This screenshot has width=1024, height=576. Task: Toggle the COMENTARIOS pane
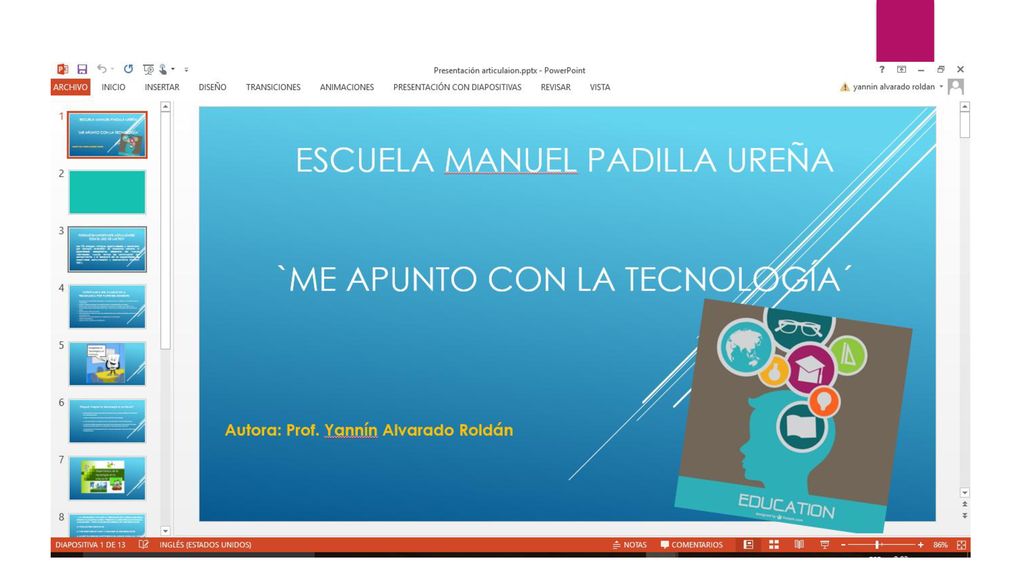[692, 545]
